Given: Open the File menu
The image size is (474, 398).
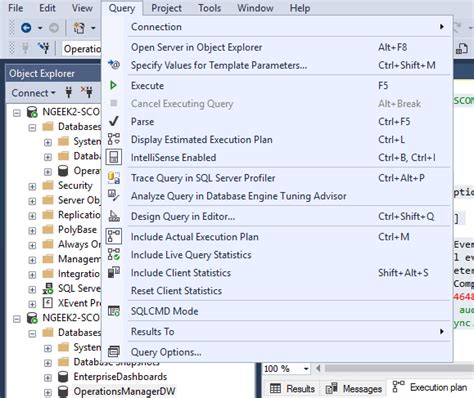Looking at the screenshot, I should pyautogui.click(x=16, y=8).
